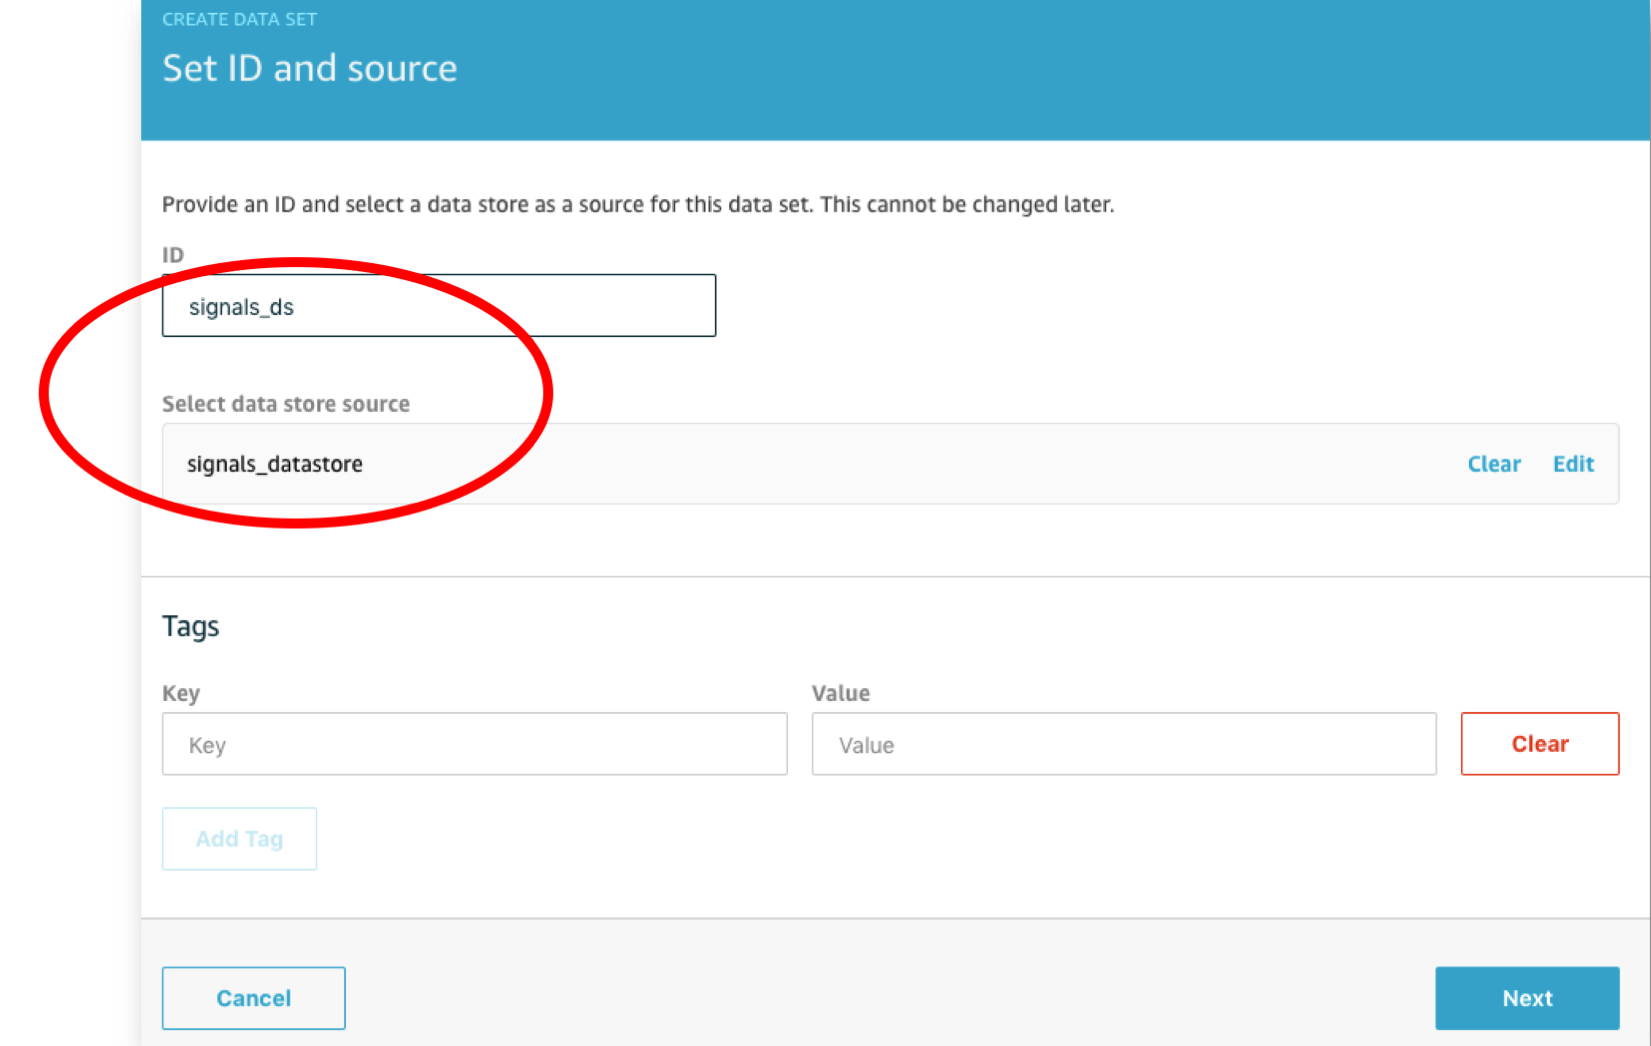1651x1046 pixels.
Task: Click the Tags section heading
Action: coord(190,626)
